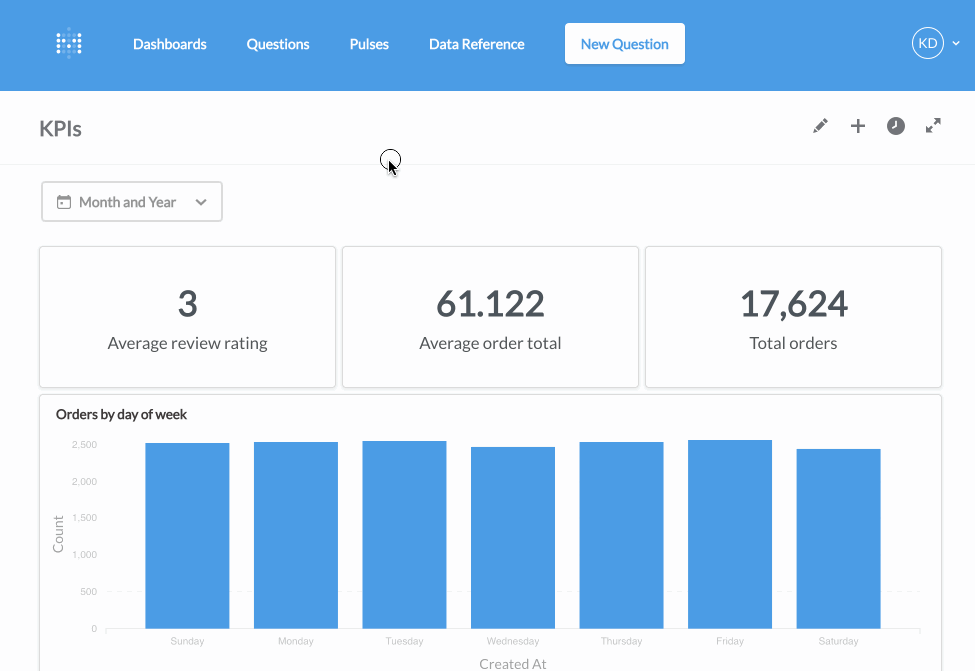Image resolution: width=975 pixels, height=671 pixels.
Task: Select the Questions menu item
Action: [x=277, y=44]
